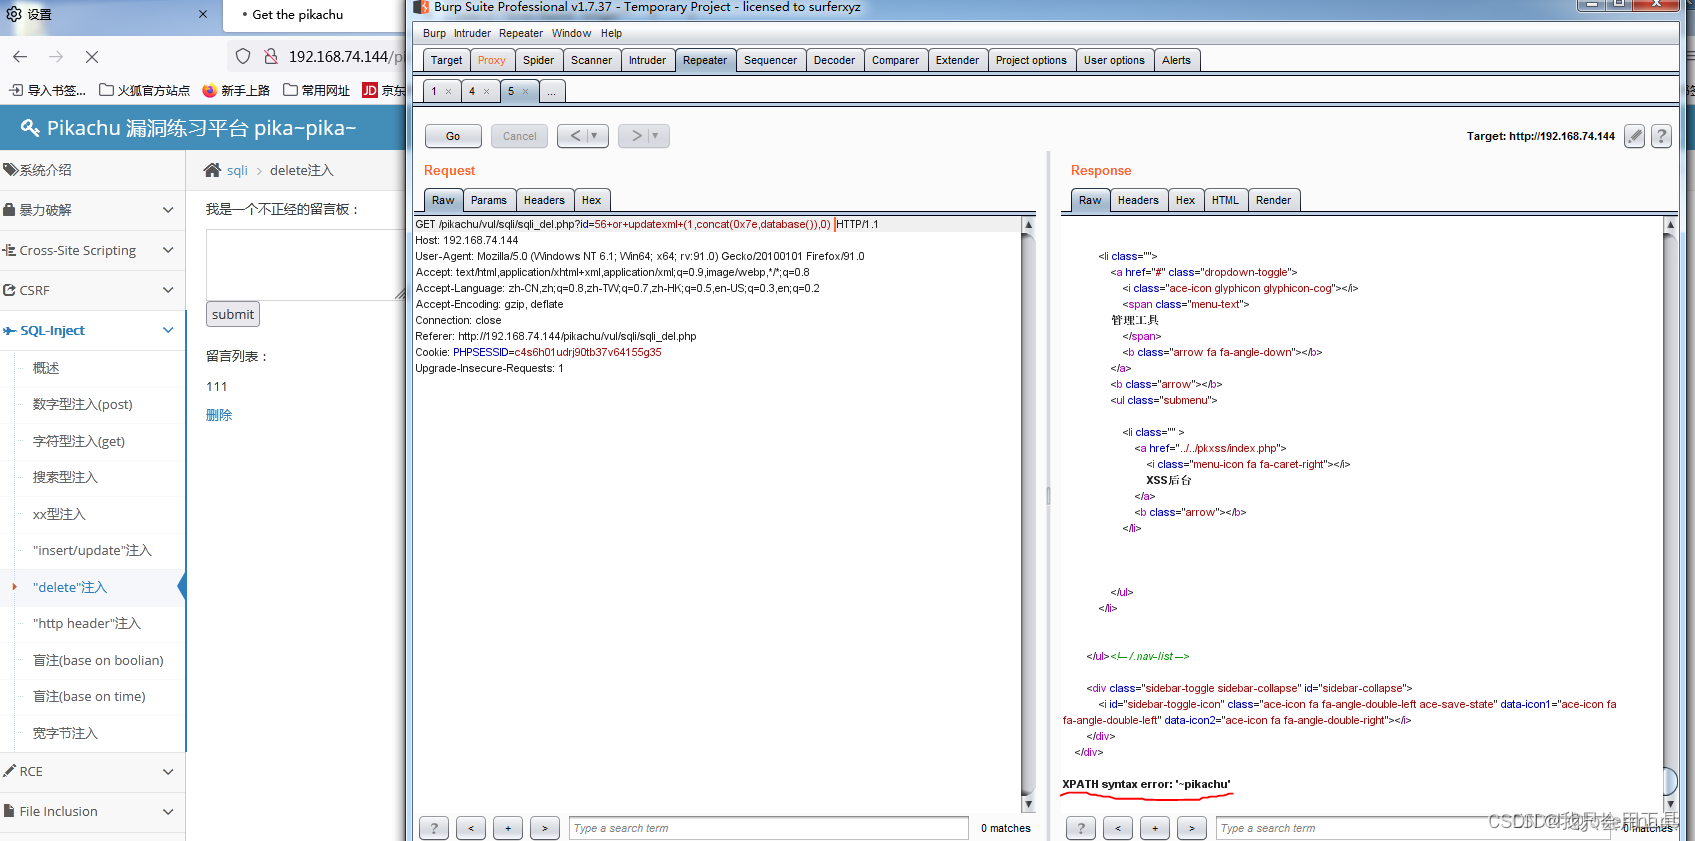Stop loading the page in Firefox
Viewport: 1695px width, 841px height.
click(x=92, y=57)
